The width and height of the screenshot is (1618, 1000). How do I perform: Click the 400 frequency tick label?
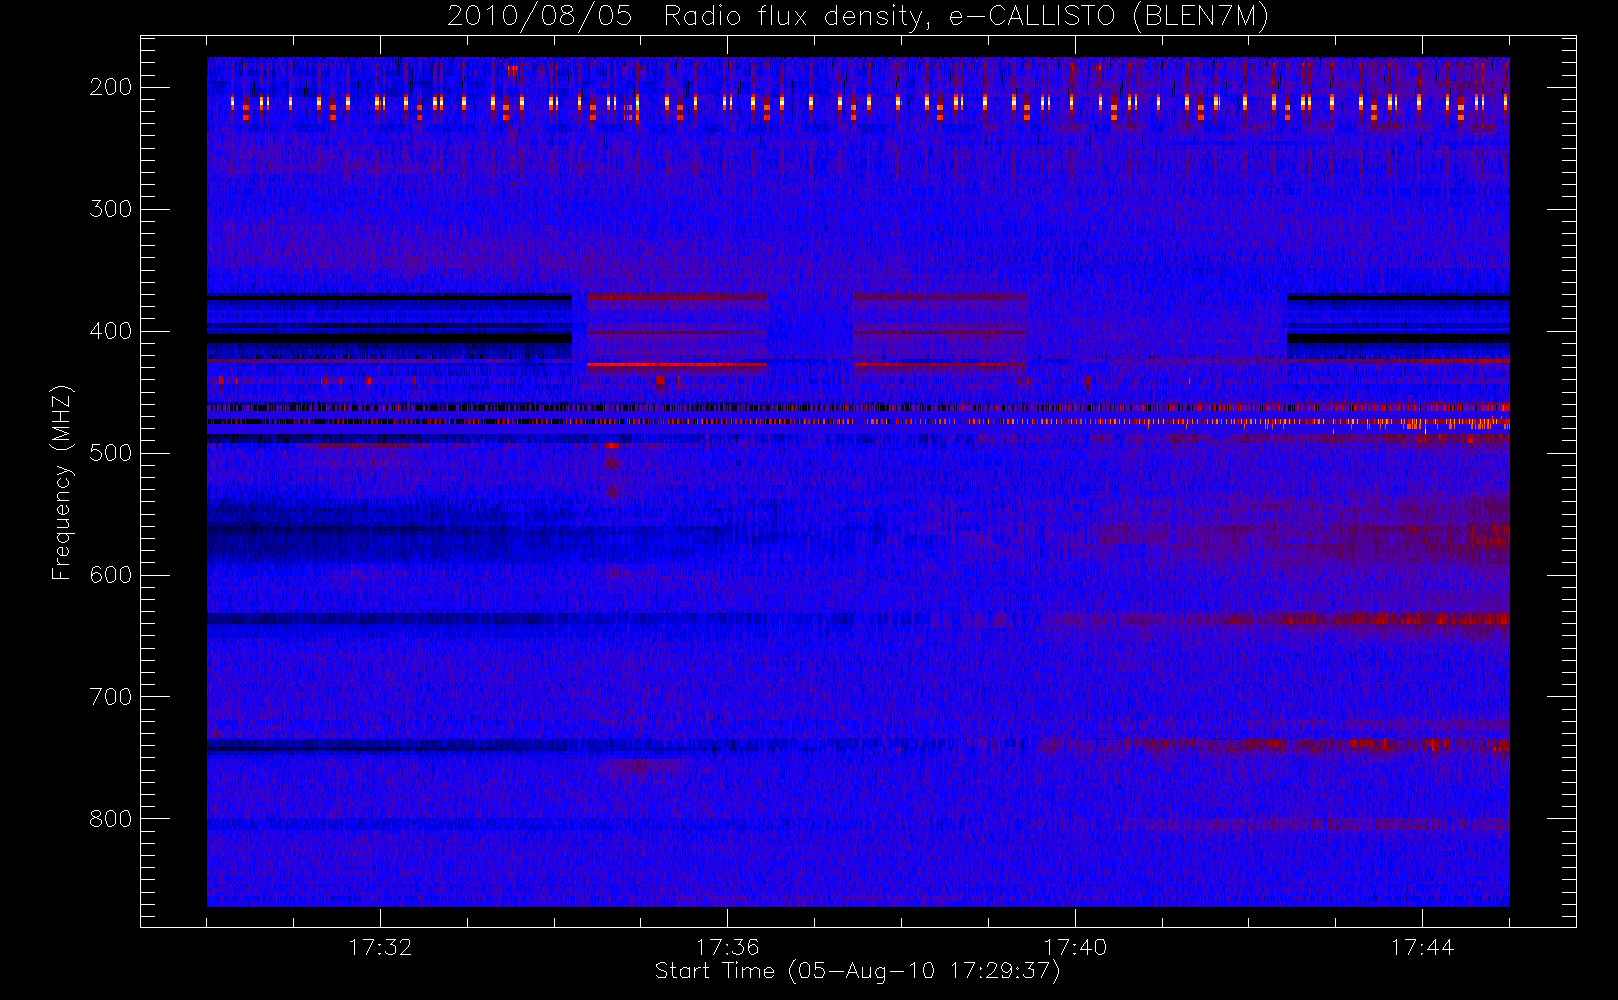click(111, 331)
